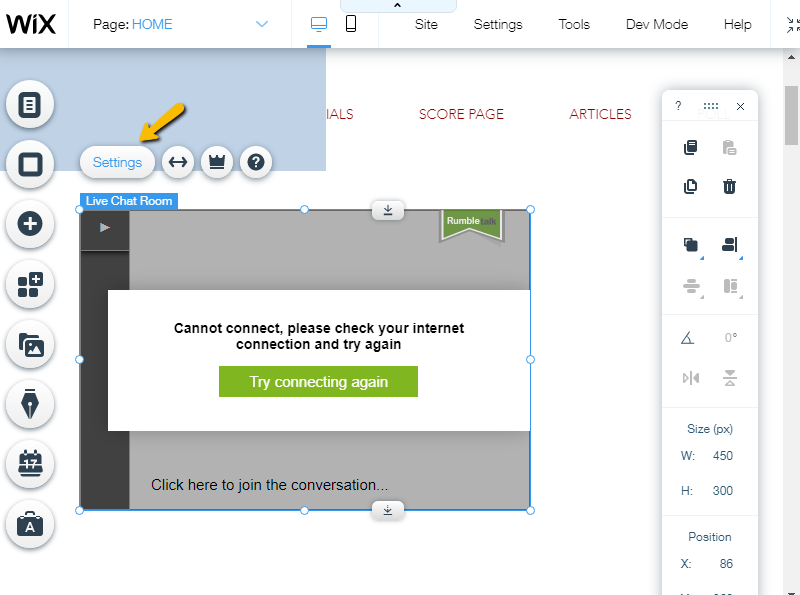The width and height of the screenshot is (800, 595).
Task: Open the Media manager sidebar icon
Action: (x=30, y=345)
